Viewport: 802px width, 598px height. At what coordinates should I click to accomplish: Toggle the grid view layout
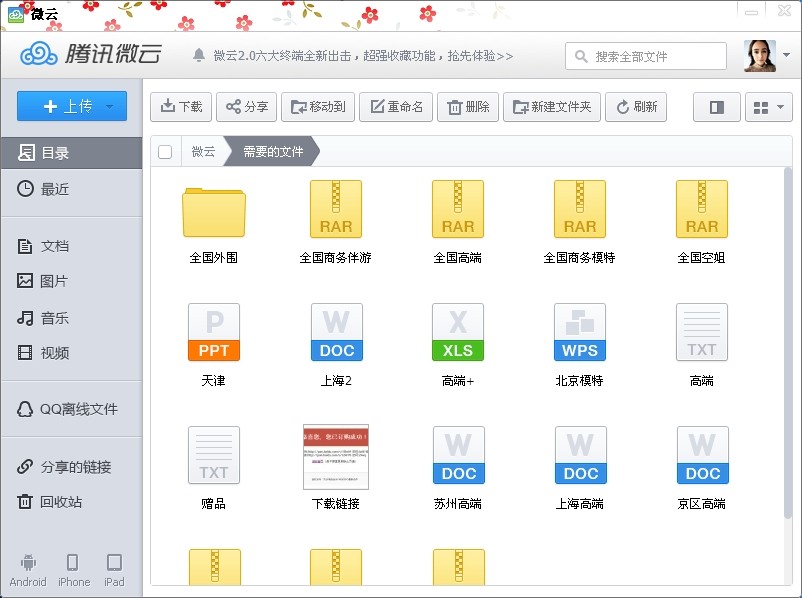(763, 106)
